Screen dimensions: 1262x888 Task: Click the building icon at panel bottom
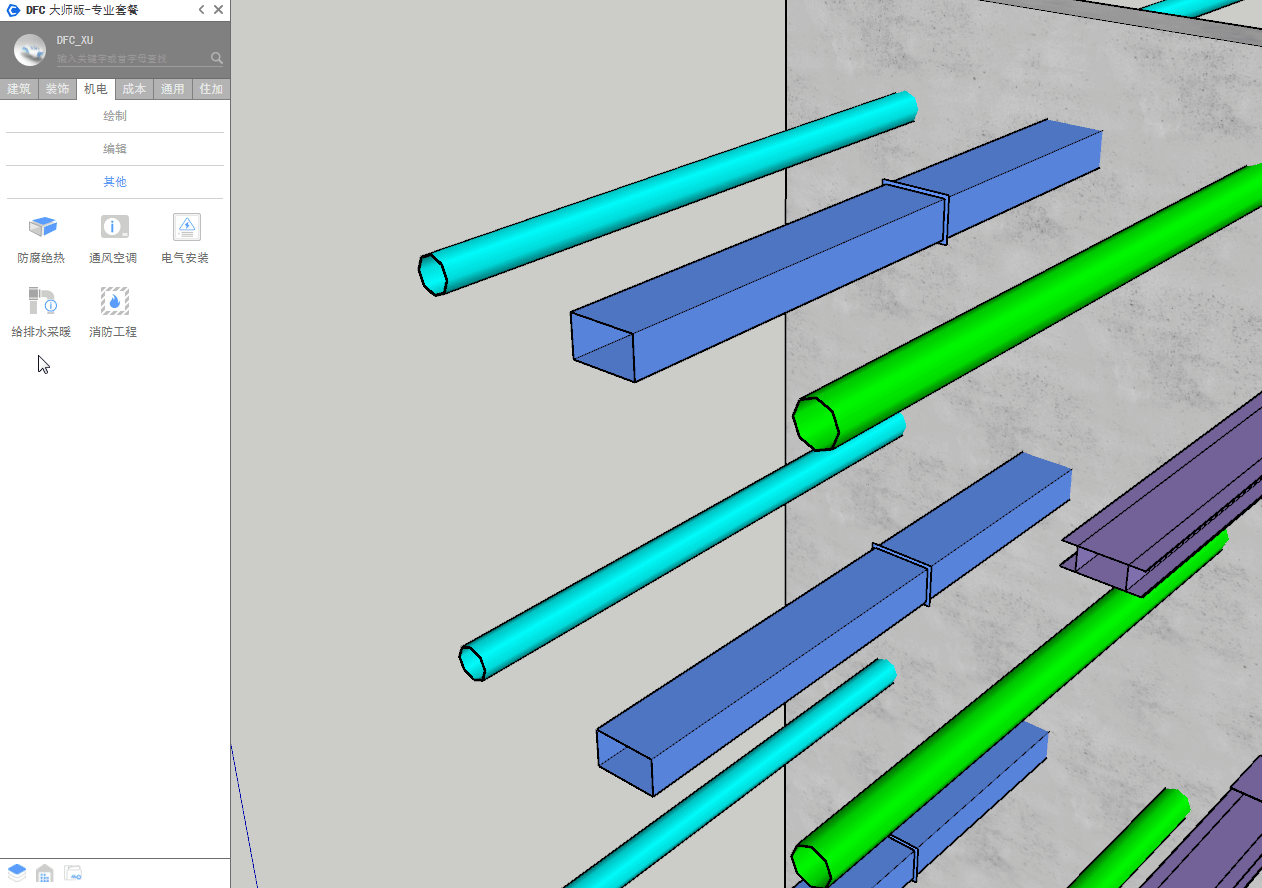coord(45,873)
